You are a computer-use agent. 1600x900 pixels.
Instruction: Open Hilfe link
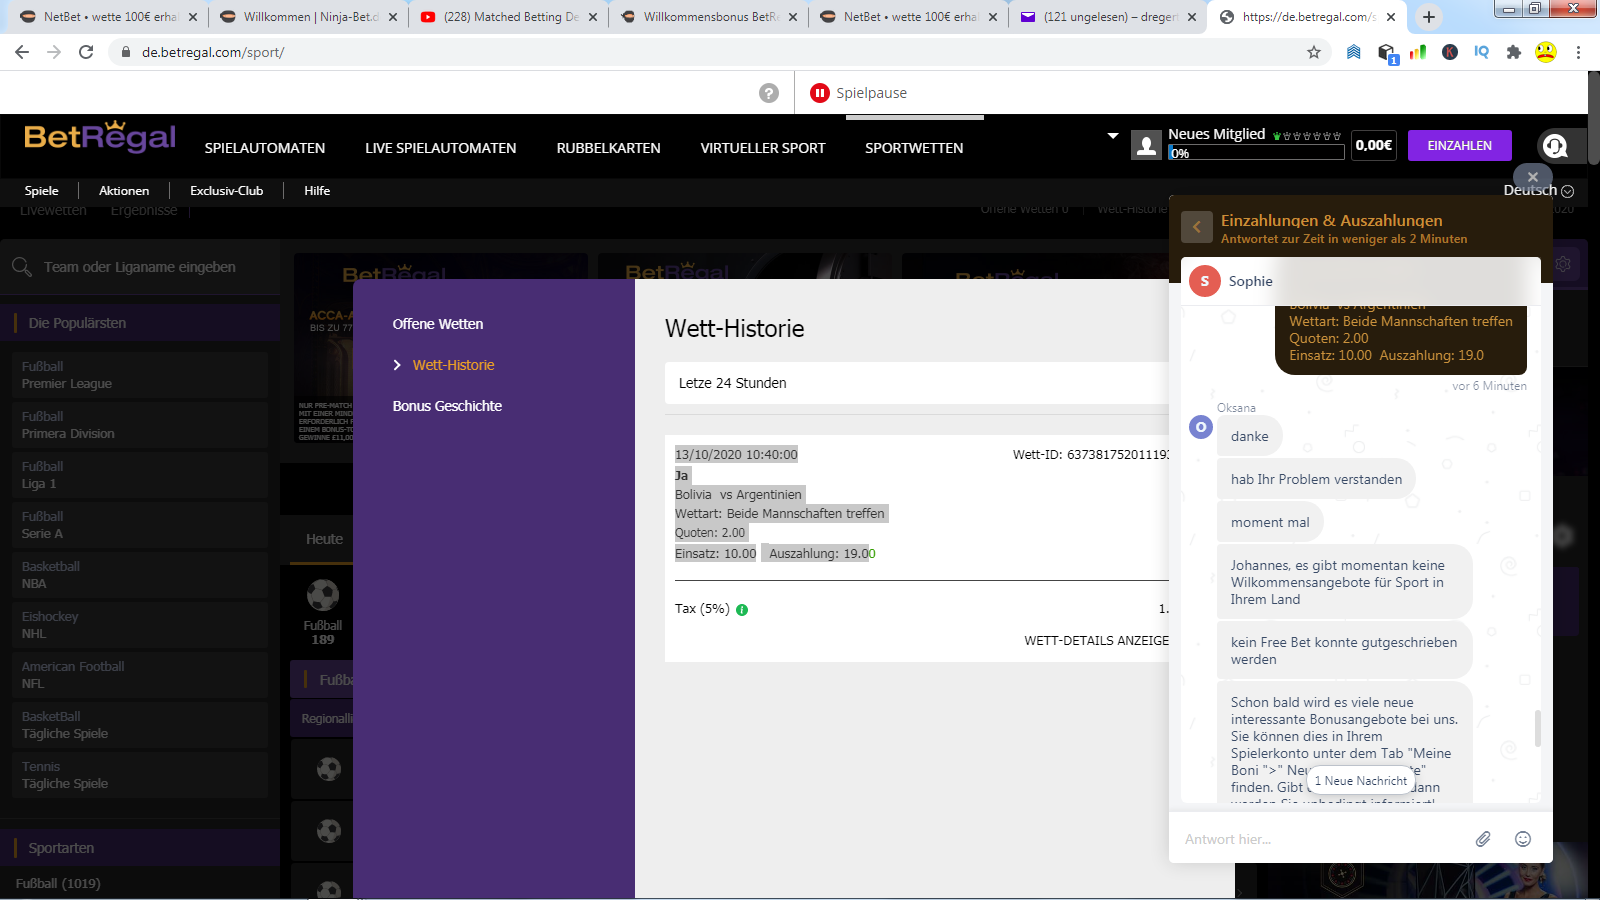point(317,190)
